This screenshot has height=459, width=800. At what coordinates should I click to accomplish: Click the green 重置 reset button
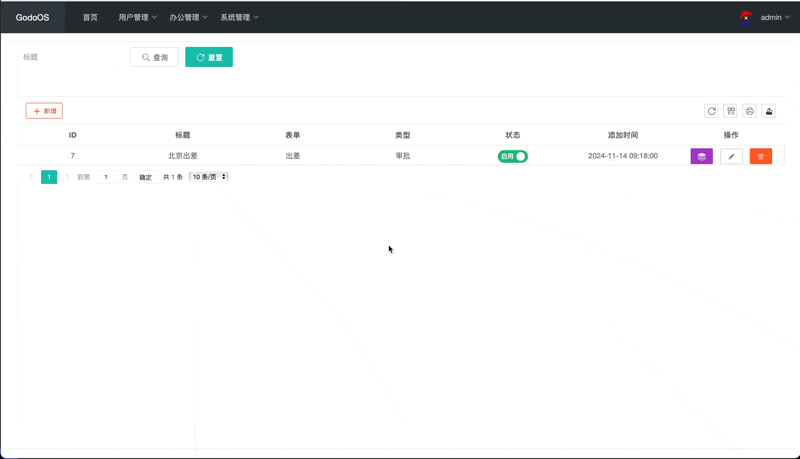209,57
